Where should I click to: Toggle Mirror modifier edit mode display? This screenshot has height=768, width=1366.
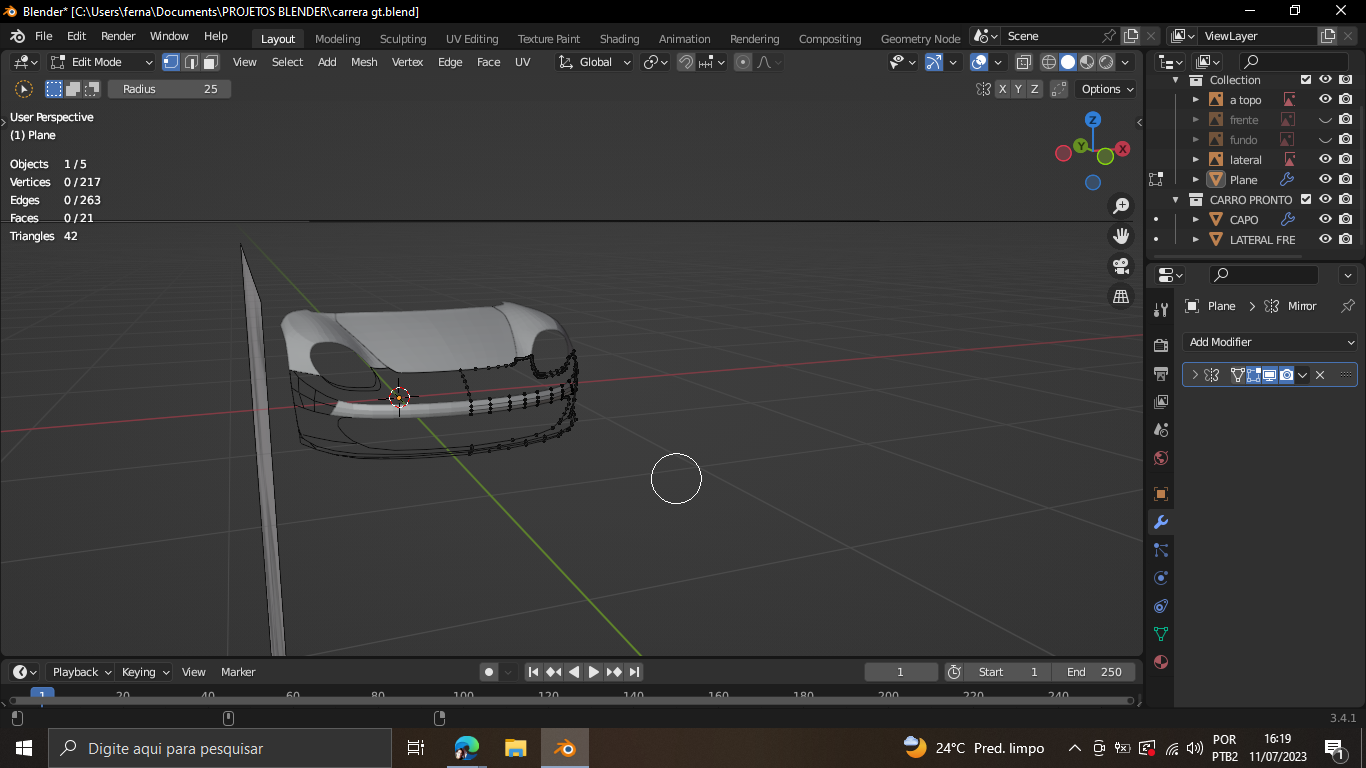click(x=1254, y=375)
